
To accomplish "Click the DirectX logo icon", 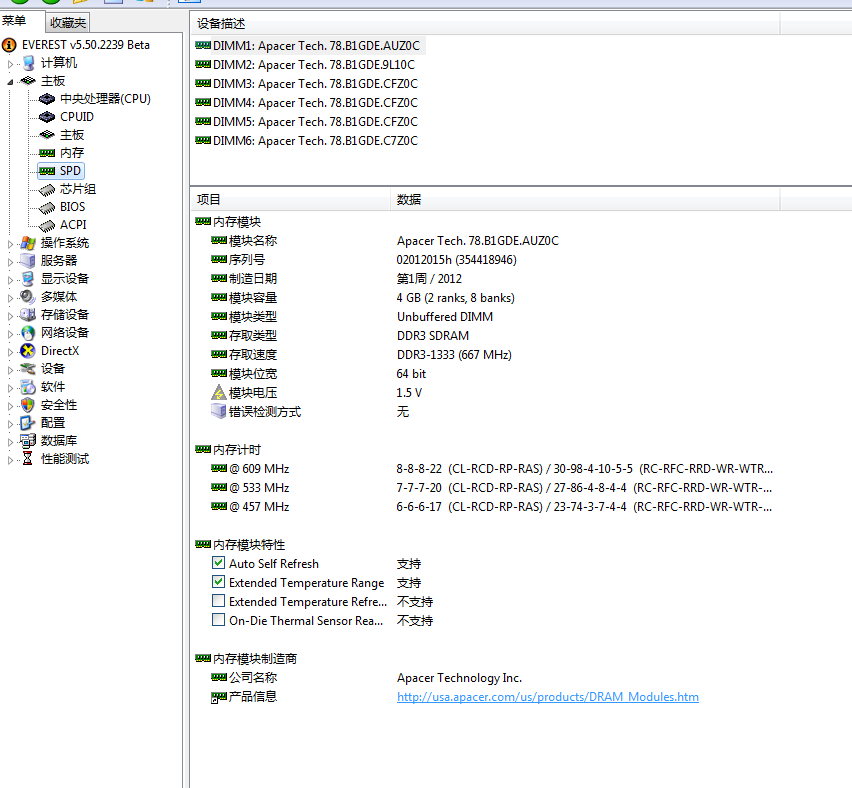I will 28,351.
